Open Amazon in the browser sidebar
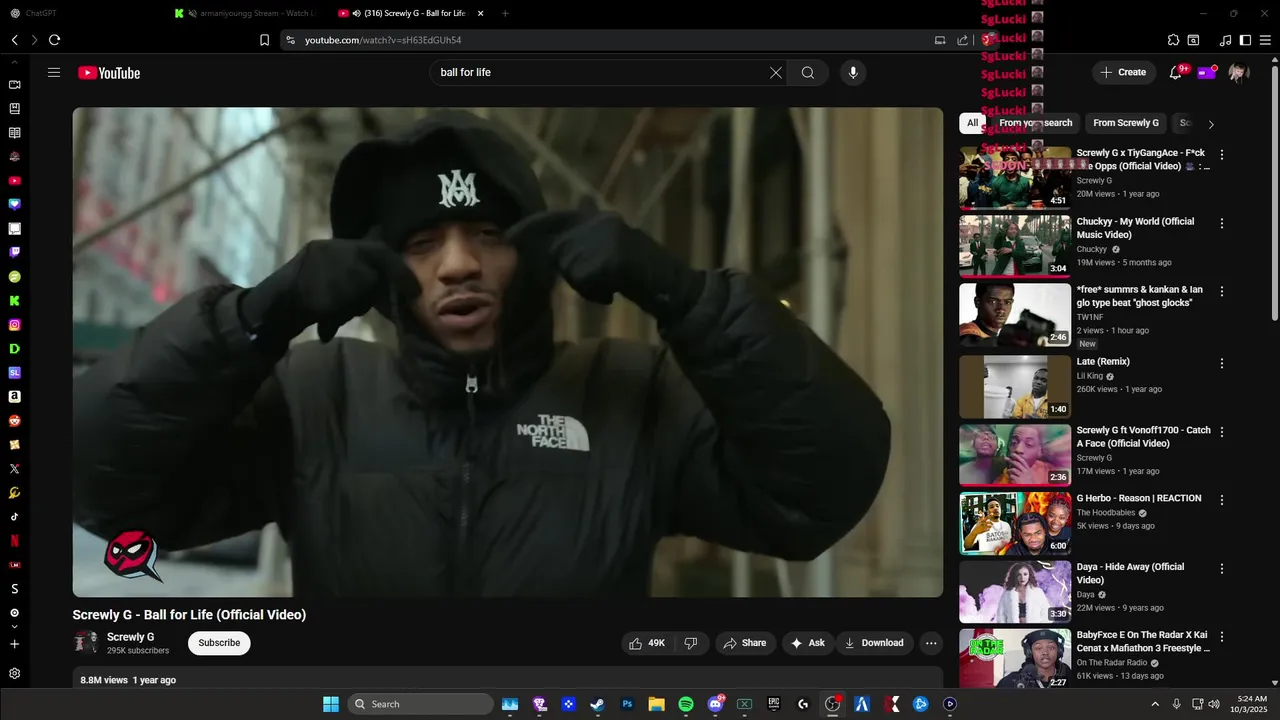 click(15, 397)
